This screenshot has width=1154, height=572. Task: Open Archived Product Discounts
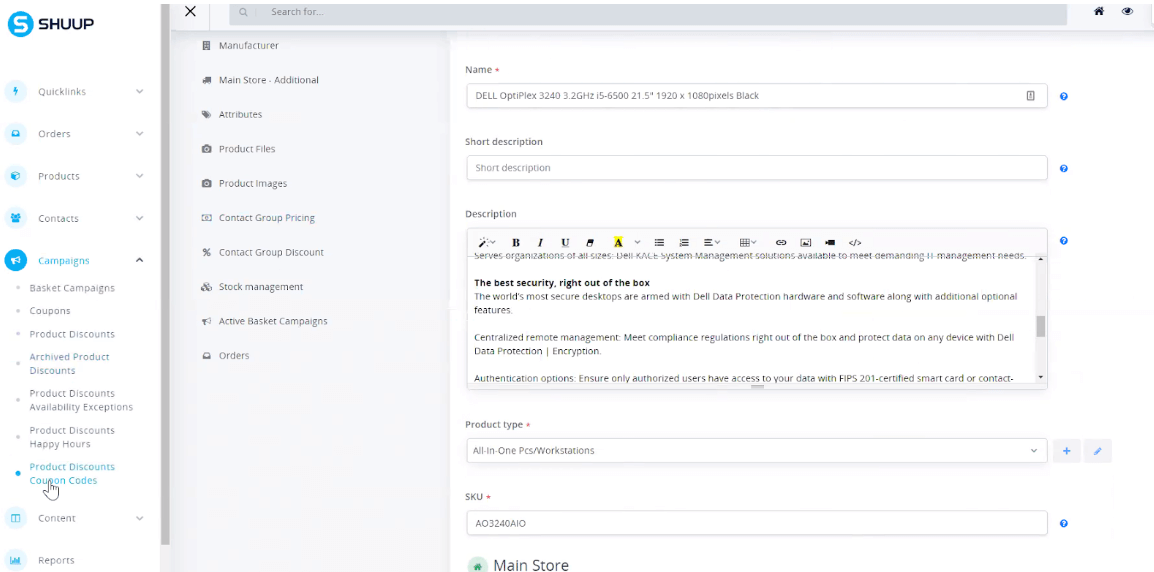tap(69, 364)
